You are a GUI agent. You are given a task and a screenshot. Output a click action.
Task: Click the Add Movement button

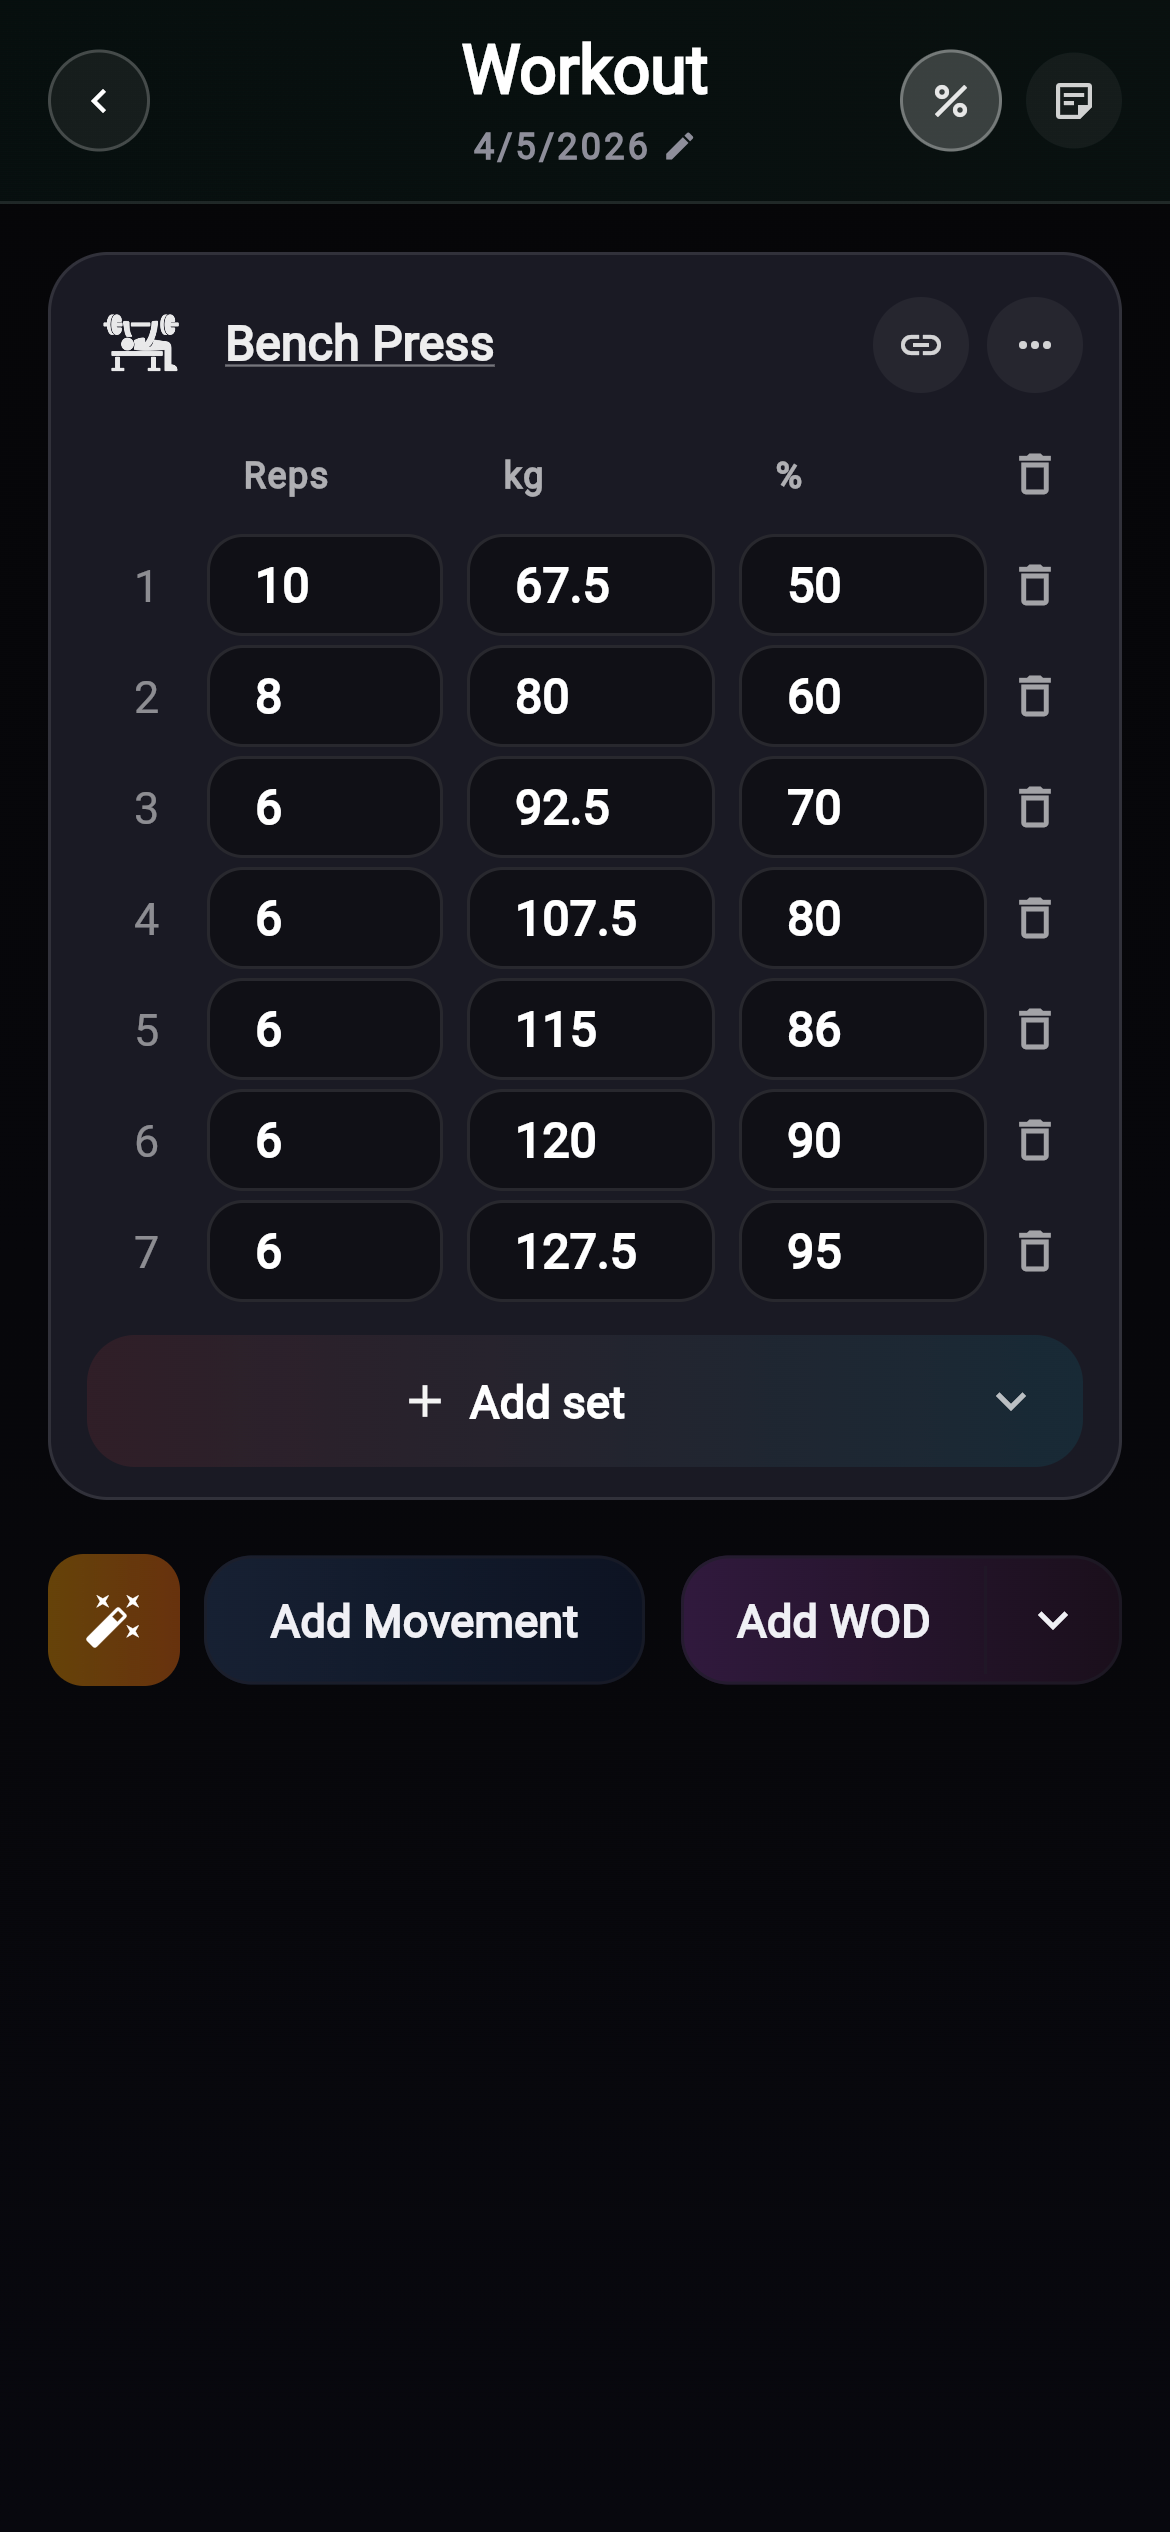[x=424, y=1620]
